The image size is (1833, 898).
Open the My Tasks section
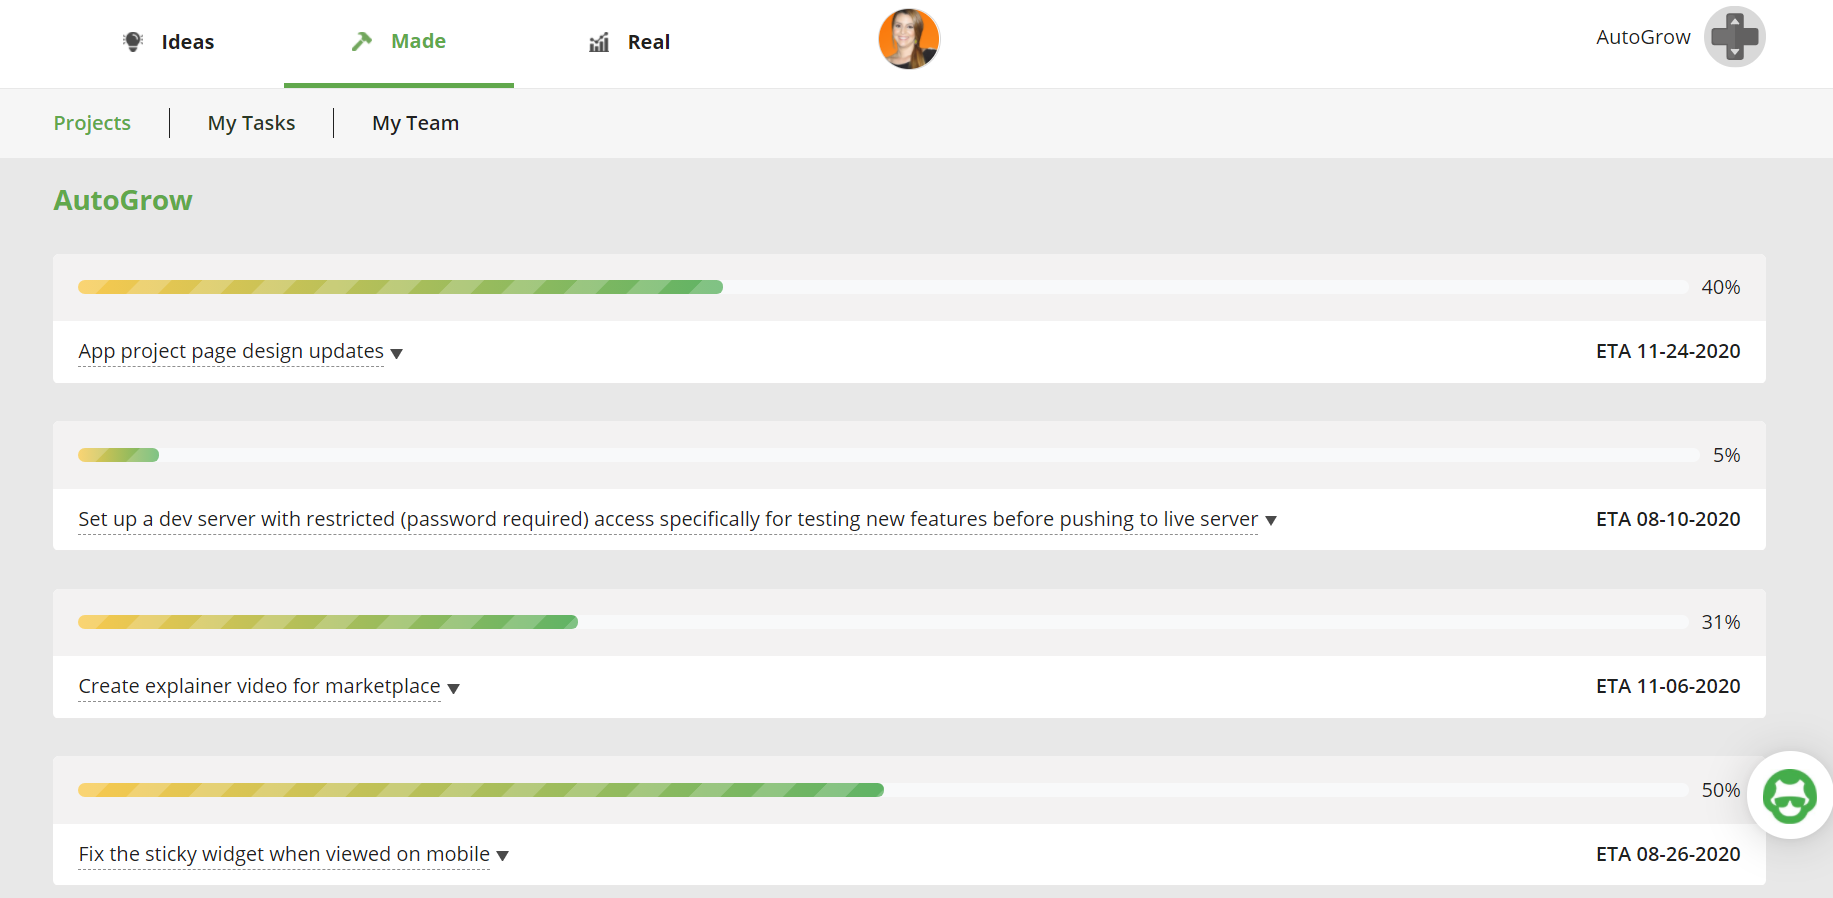tap(251, 123)
